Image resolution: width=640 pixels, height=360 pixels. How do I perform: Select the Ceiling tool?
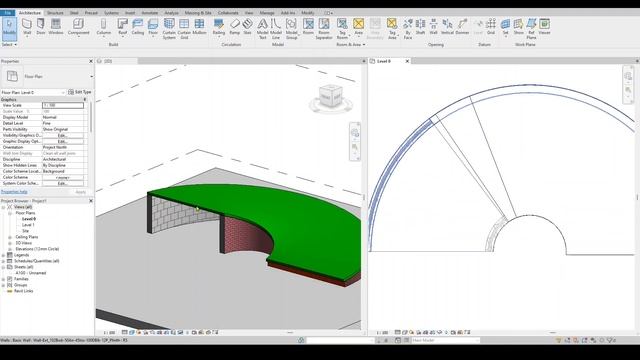pos(138,27)
